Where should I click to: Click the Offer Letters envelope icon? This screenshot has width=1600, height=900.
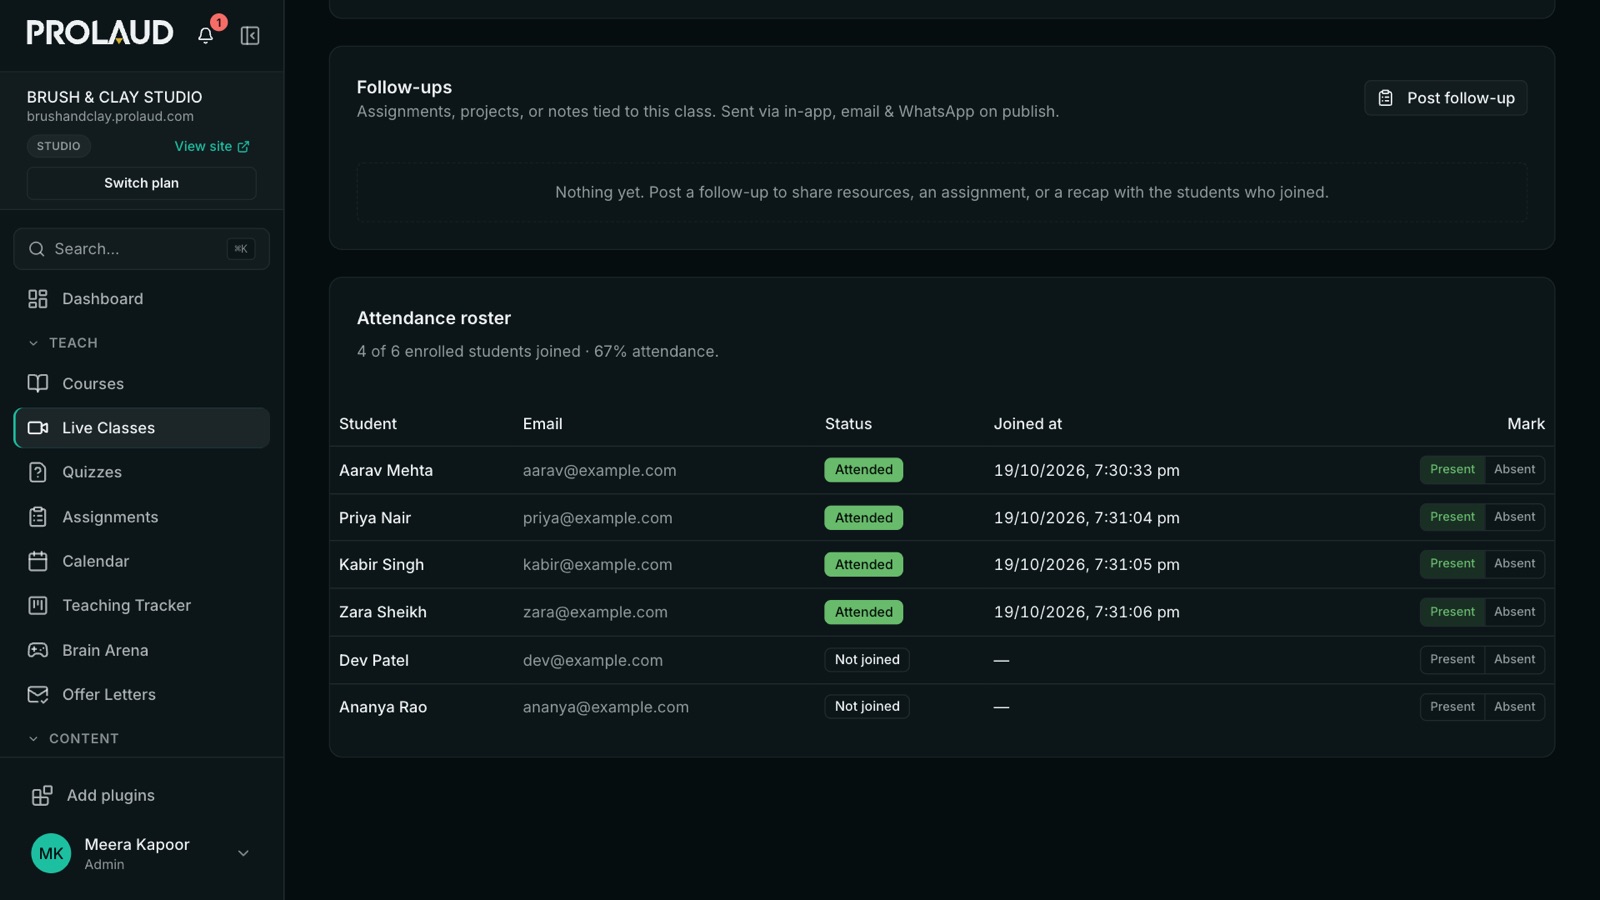tap(38, 694)
